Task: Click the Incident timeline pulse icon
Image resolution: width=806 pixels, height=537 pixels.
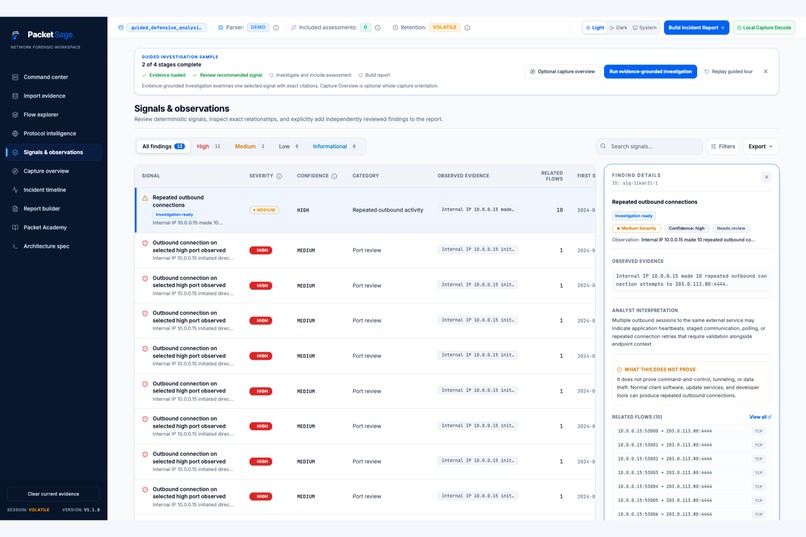Action: click(15, 190)
